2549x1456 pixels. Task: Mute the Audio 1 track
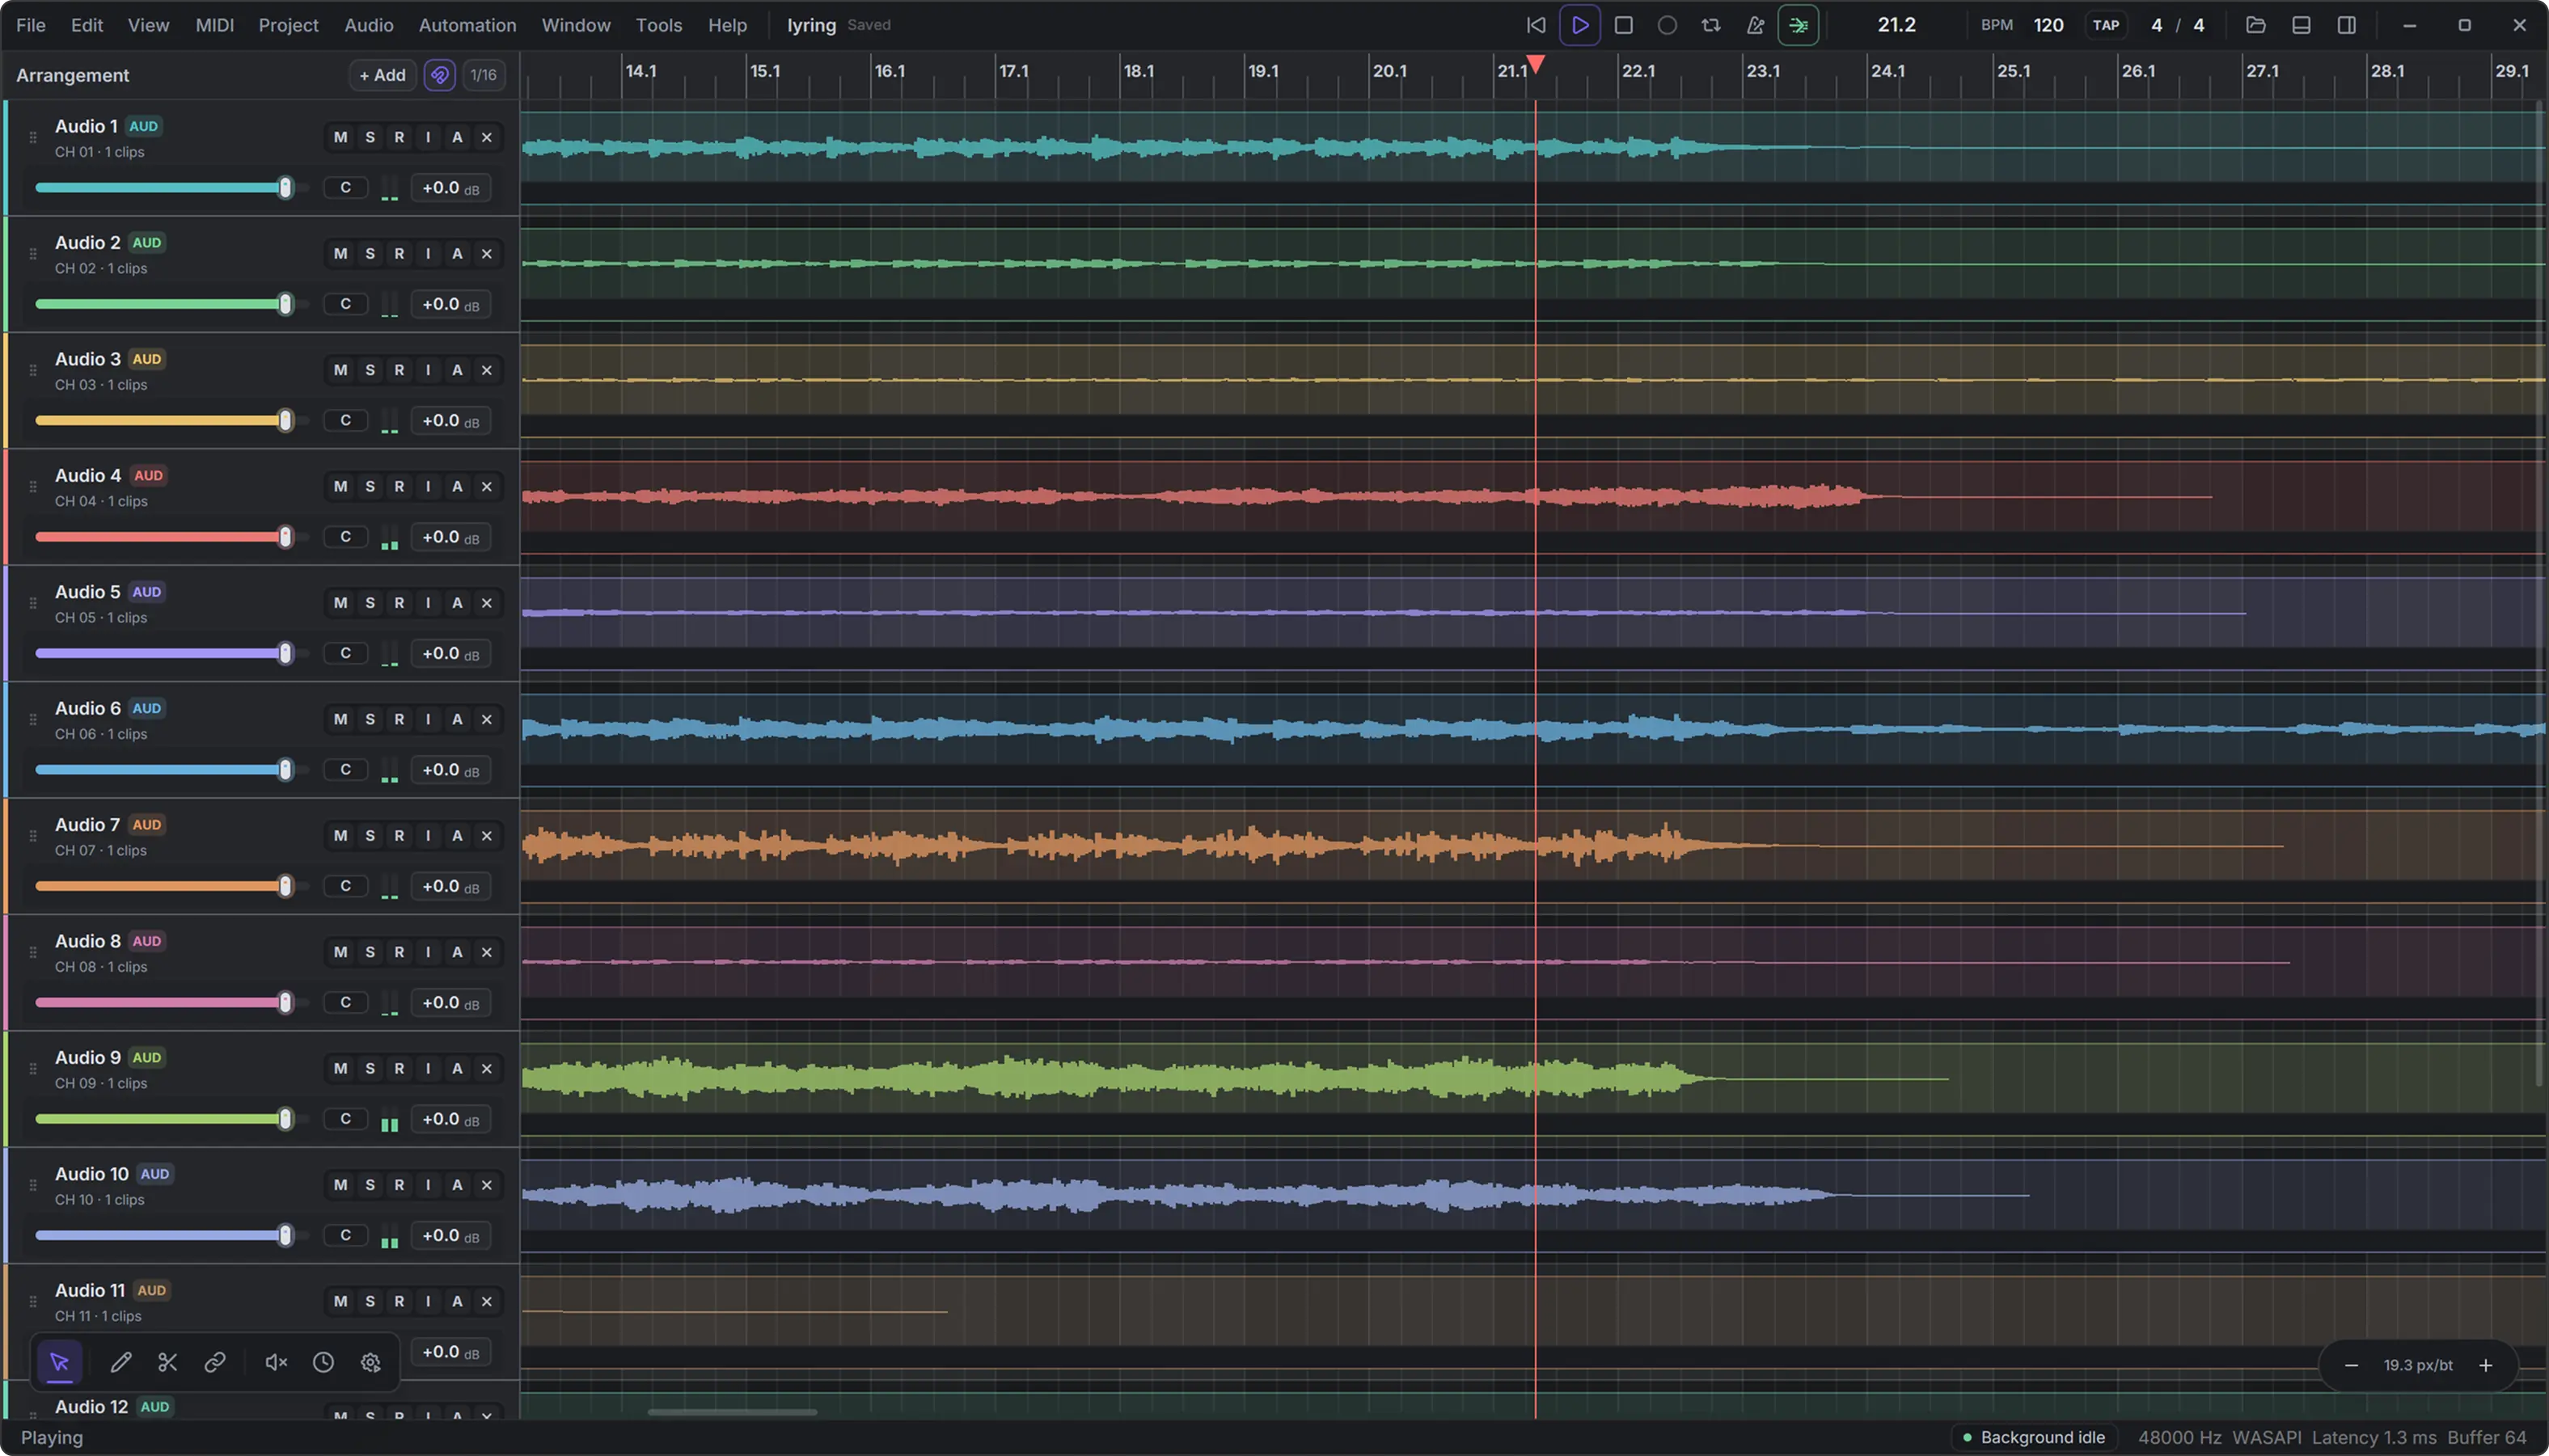(341, 137)
